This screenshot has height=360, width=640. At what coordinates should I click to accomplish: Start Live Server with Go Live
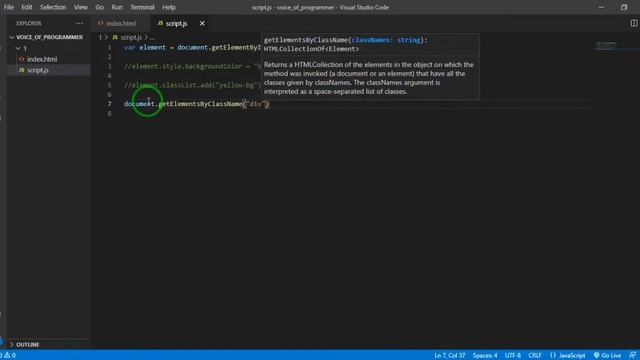(607, 355)
